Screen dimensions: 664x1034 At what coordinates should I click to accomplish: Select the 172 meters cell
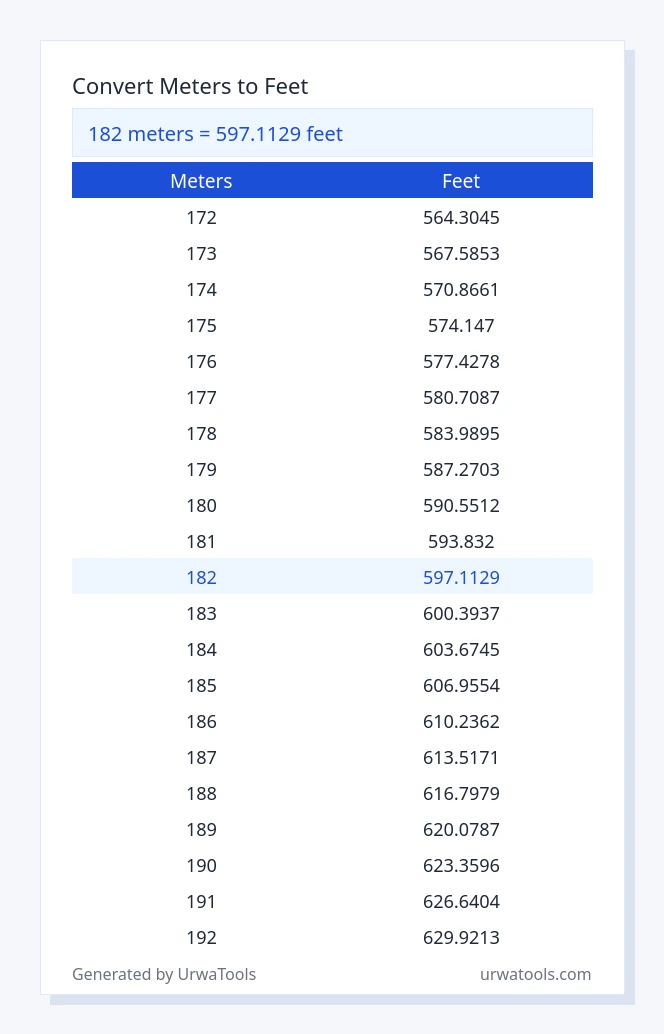pos(201,217)
